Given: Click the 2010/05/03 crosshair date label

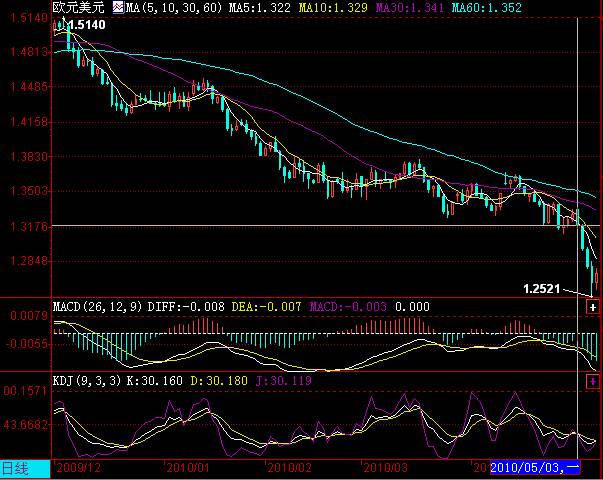Looking at the screenshot, I should pos(535,468).
